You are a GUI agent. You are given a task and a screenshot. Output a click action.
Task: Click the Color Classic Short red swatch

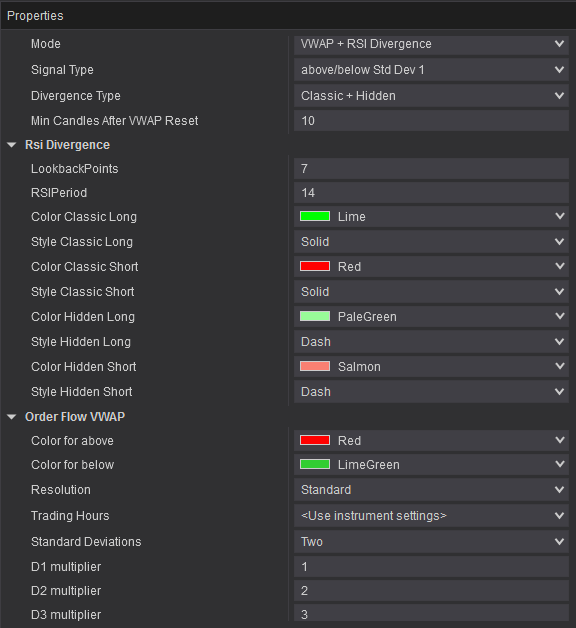click(315, 266)
